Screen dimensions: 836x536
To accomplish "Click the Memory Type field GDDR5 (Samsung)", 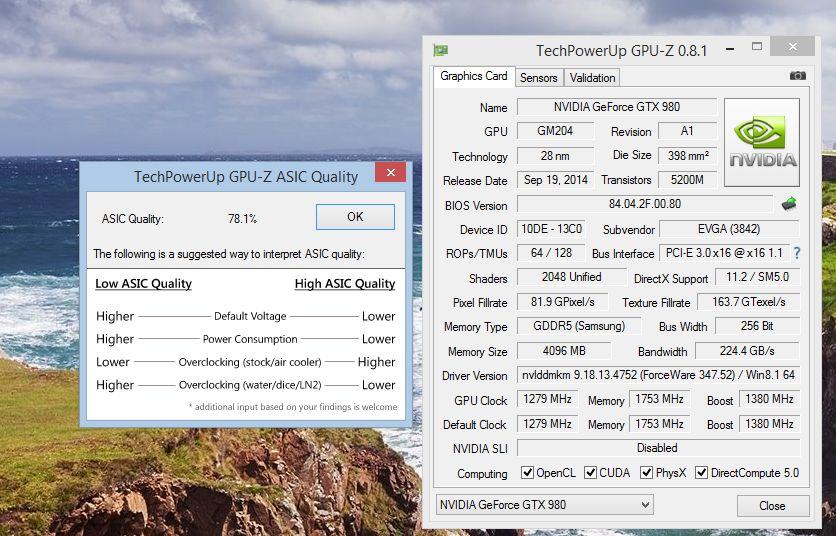I will click(579, 326).
